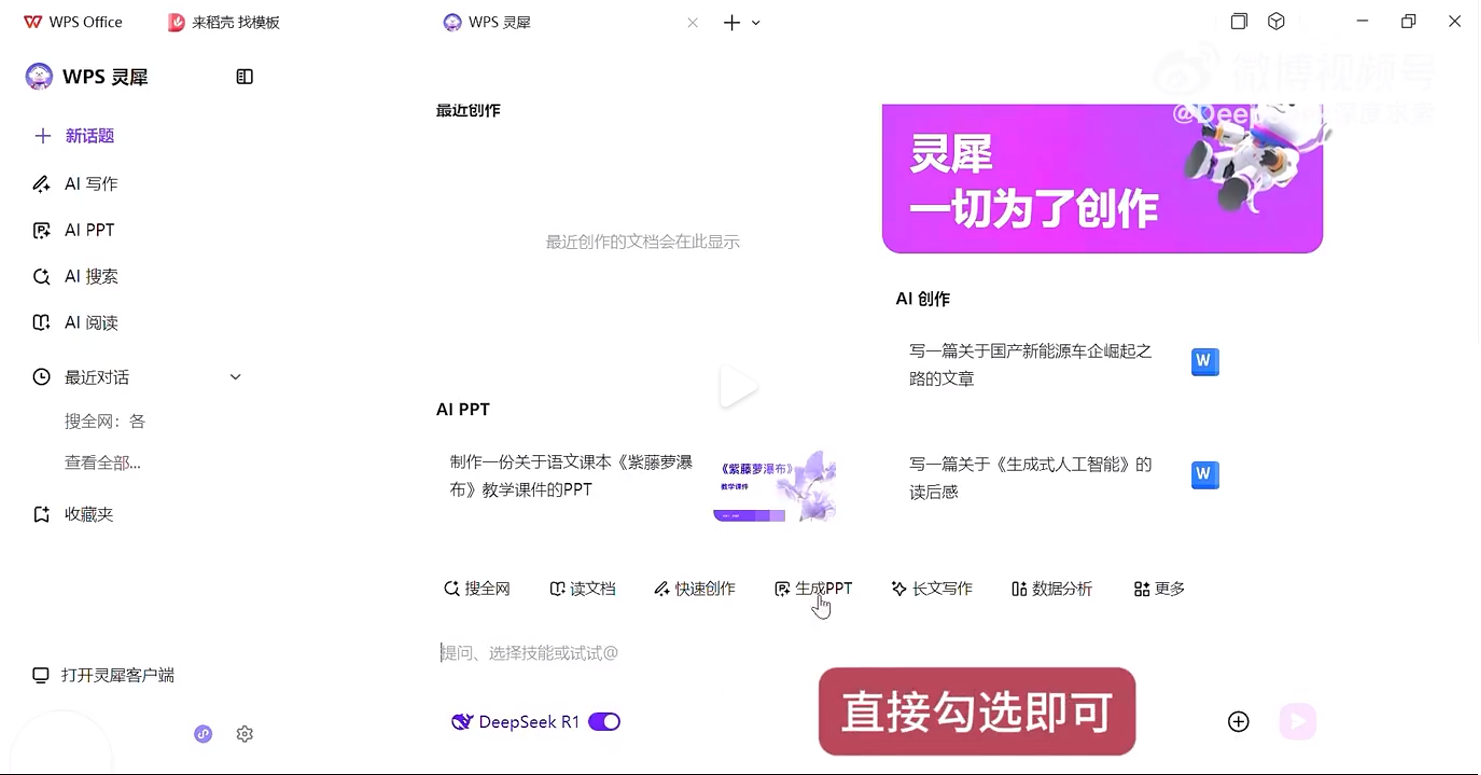Image resolution: width=1481 pixels, height=775 pixels.
Task: Switch to the WPS Office tab
Action: (73, 22)
